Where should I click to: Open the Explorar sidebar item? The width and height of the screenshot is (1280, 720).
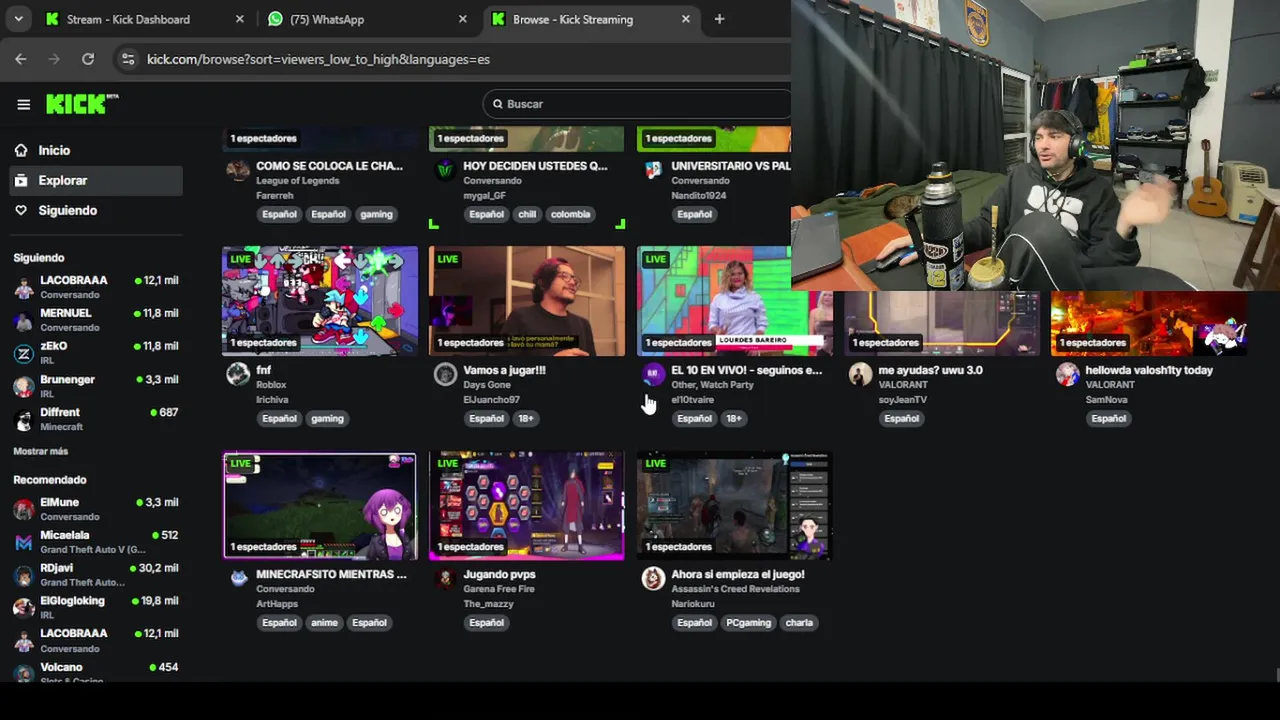(x=96, y=180)
